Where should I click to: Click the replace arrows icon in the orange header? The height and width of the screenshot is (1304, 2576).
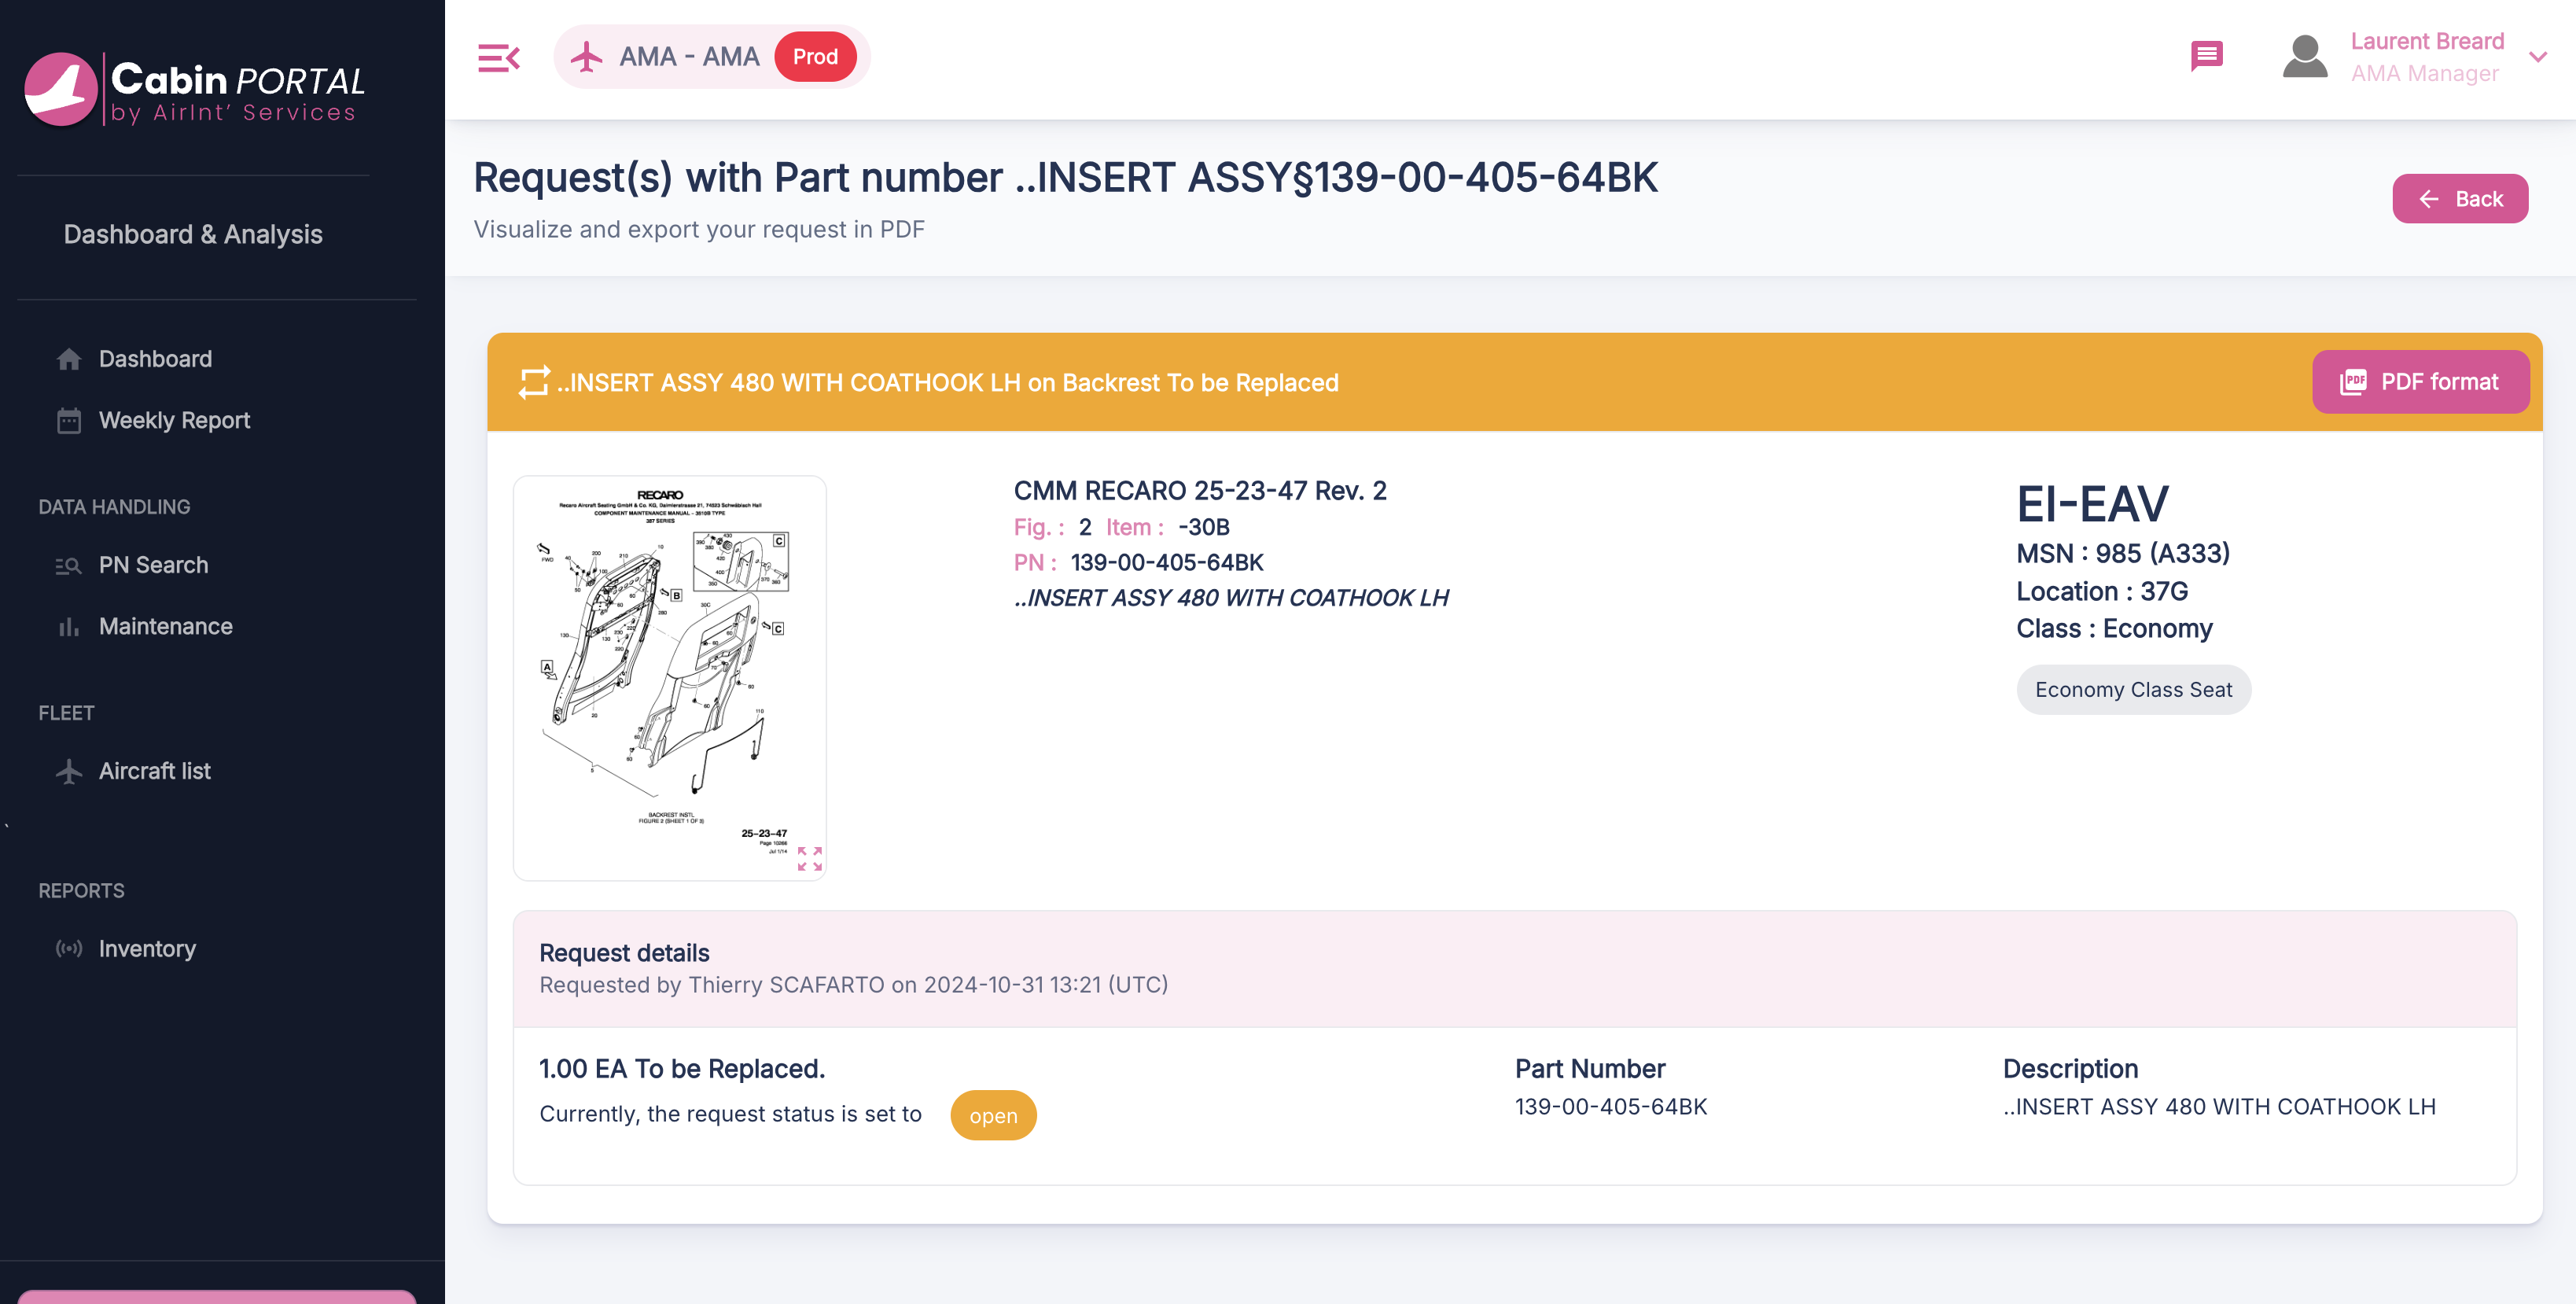pyautogui.click(x=534, y=382)
